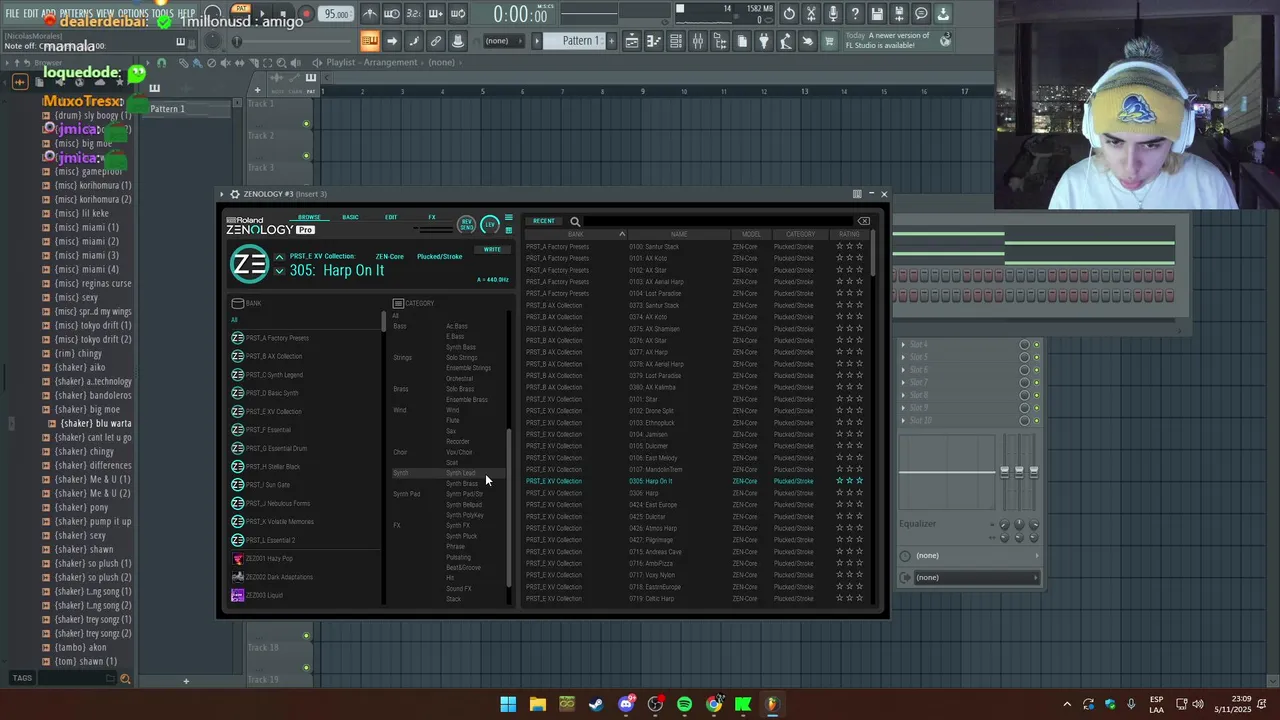1280x720 pixels.
Task: Select the Synth Lead category
Action: [461, 473]
